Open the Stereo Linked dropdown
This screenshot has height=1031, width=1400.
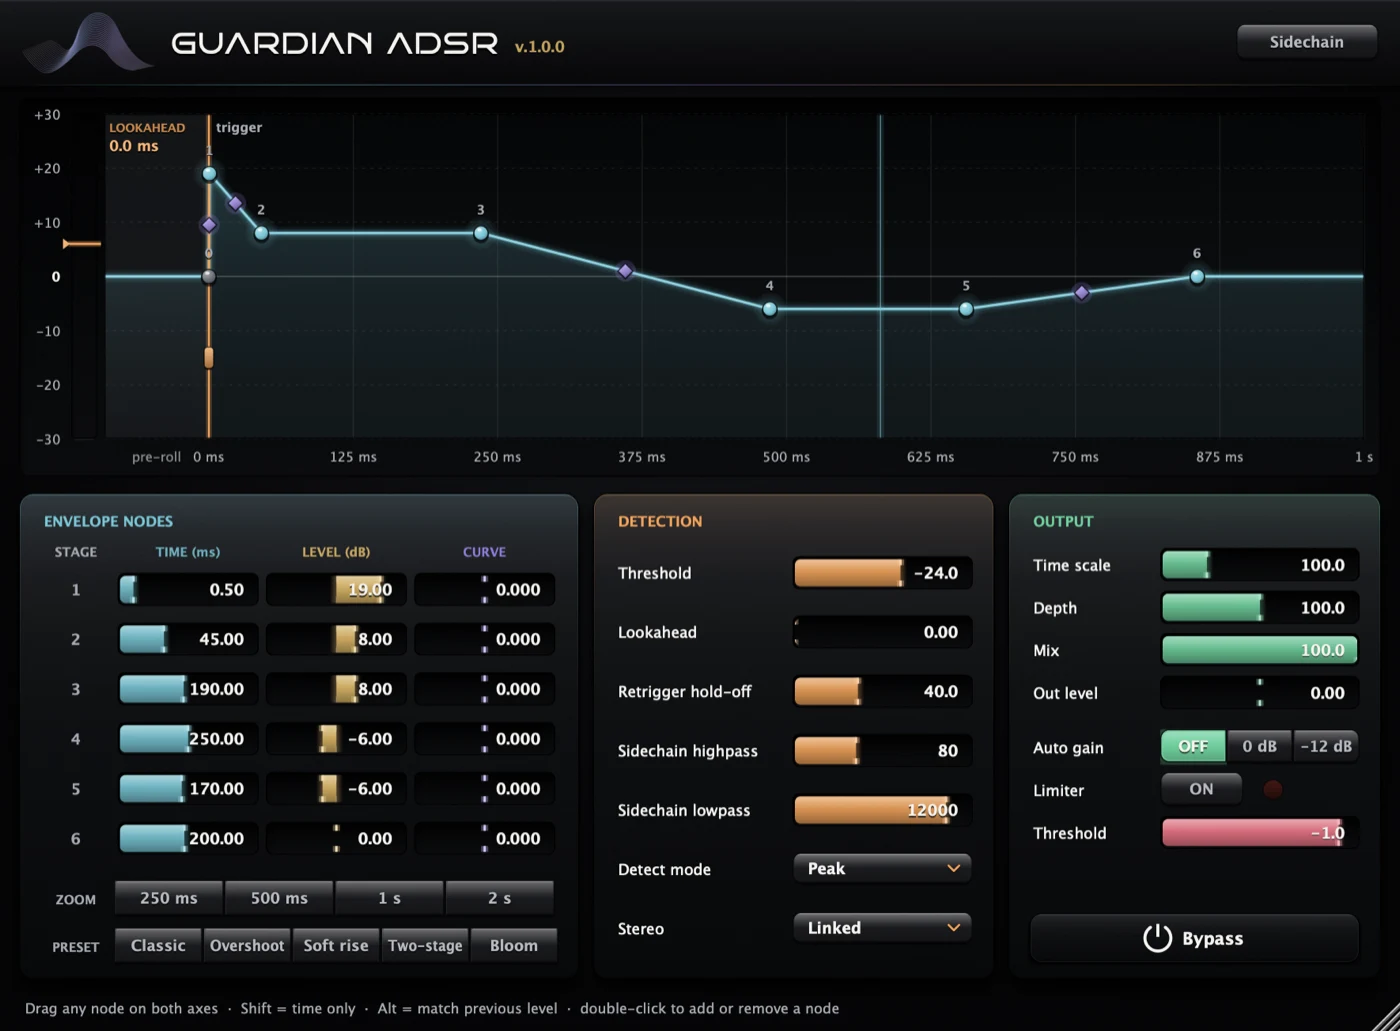tap(882, 928)
